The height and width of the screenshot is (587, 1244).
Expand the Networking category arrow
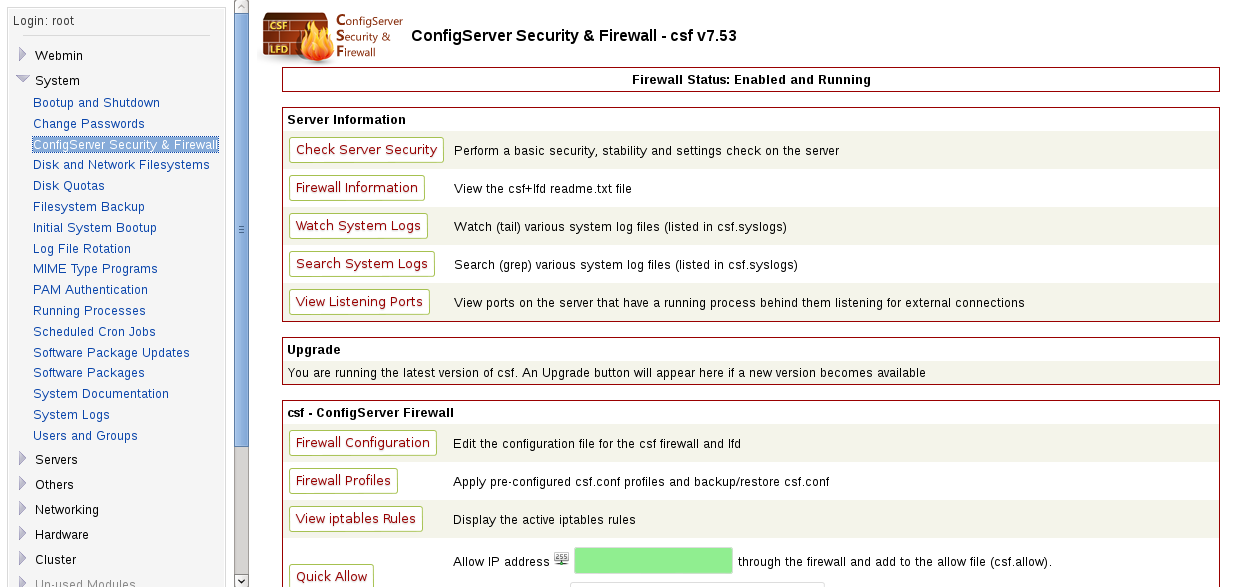point(23,509)
